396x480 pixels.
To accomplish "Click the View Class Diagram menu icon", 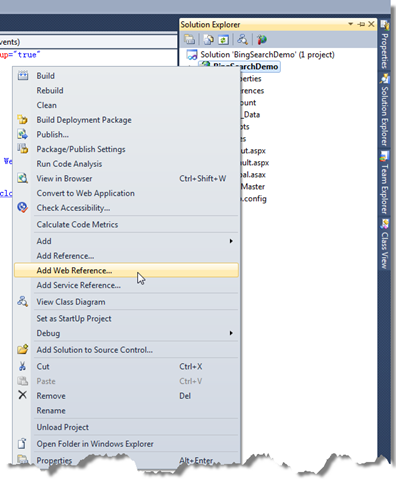I will coord(23,302).
